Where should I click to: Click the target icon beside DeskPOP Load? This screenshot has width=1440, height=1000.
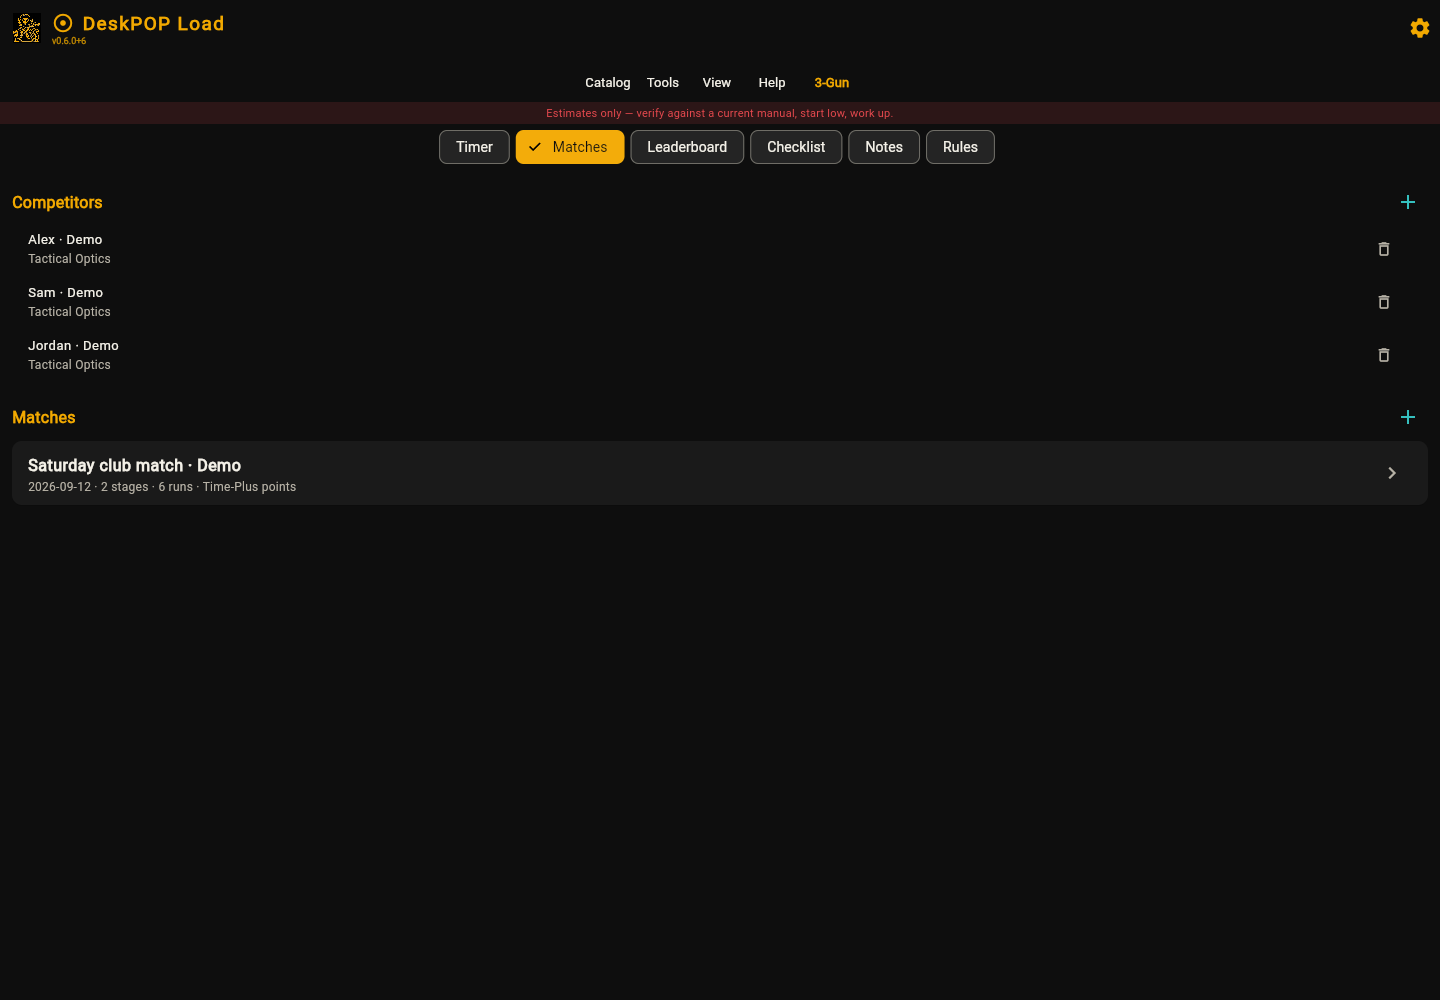(63, 23)
